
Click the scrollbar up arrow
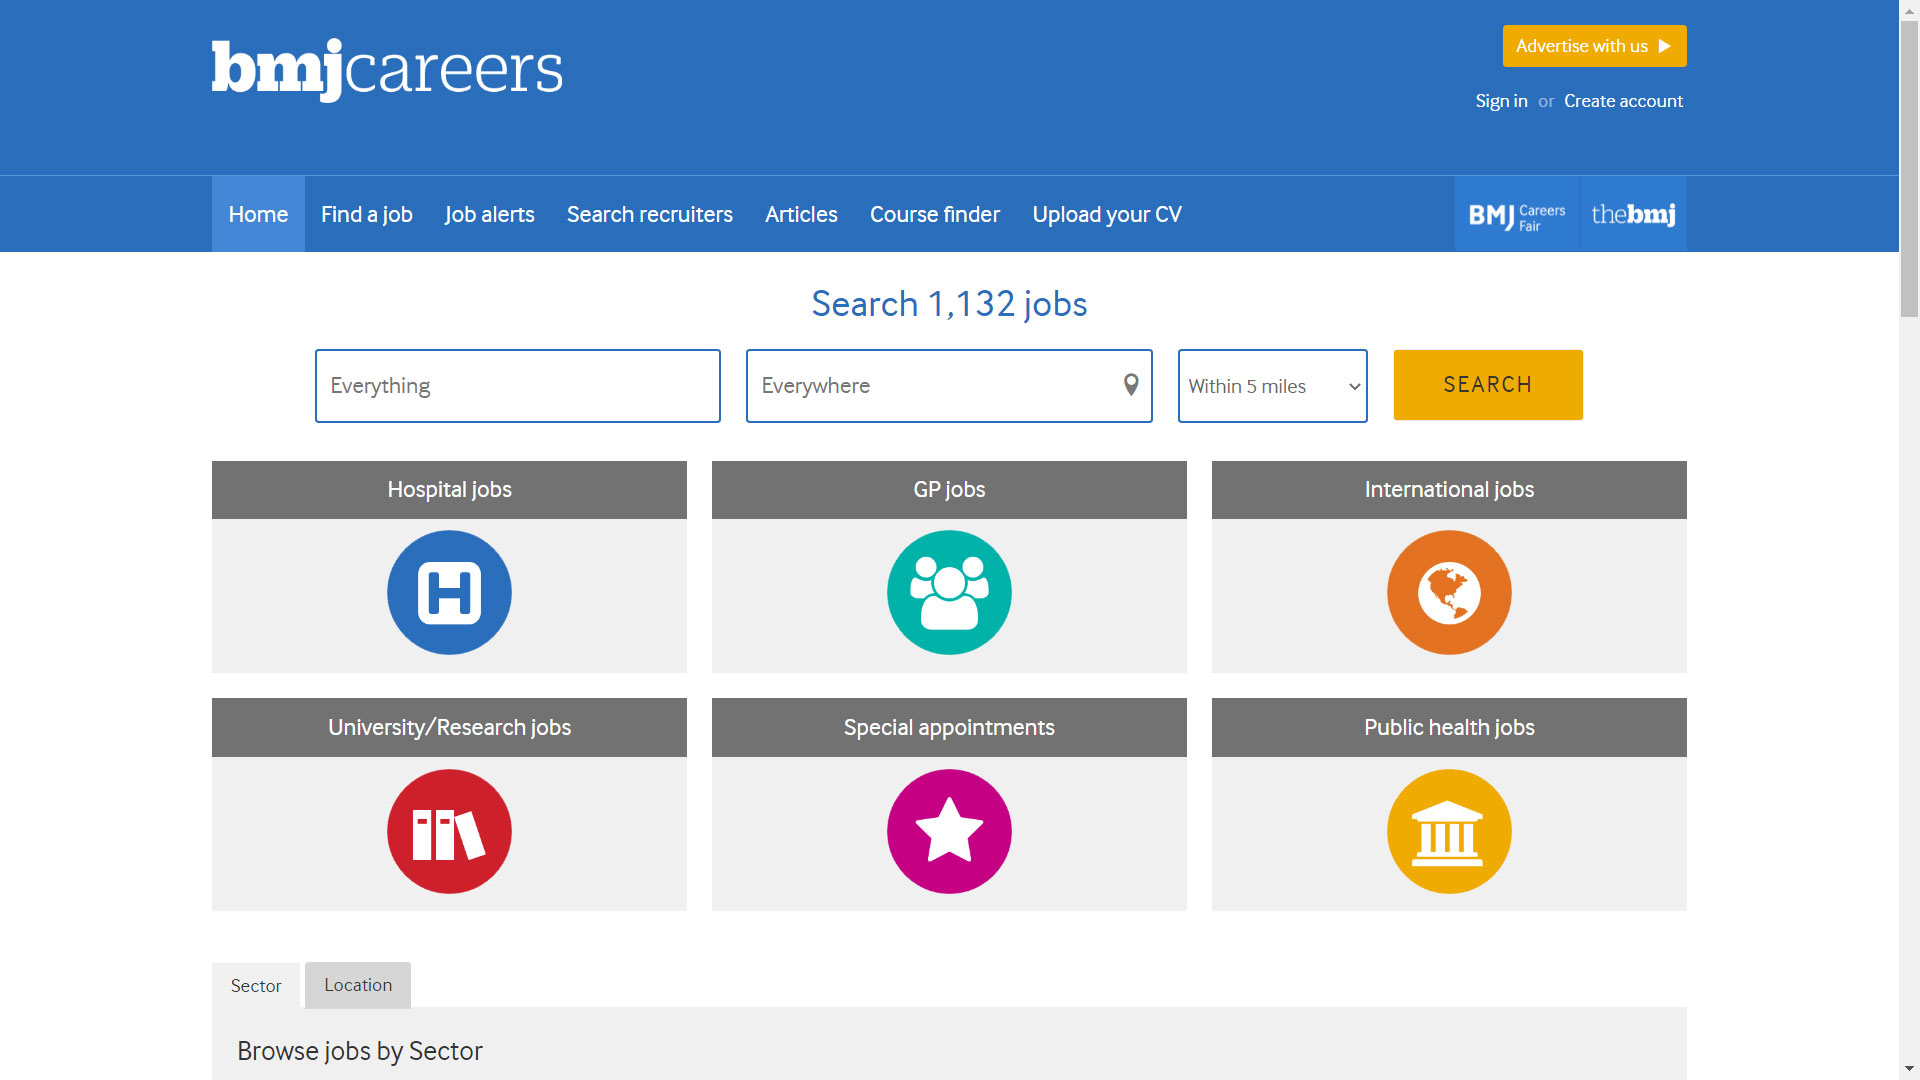tap(1910, 9)
